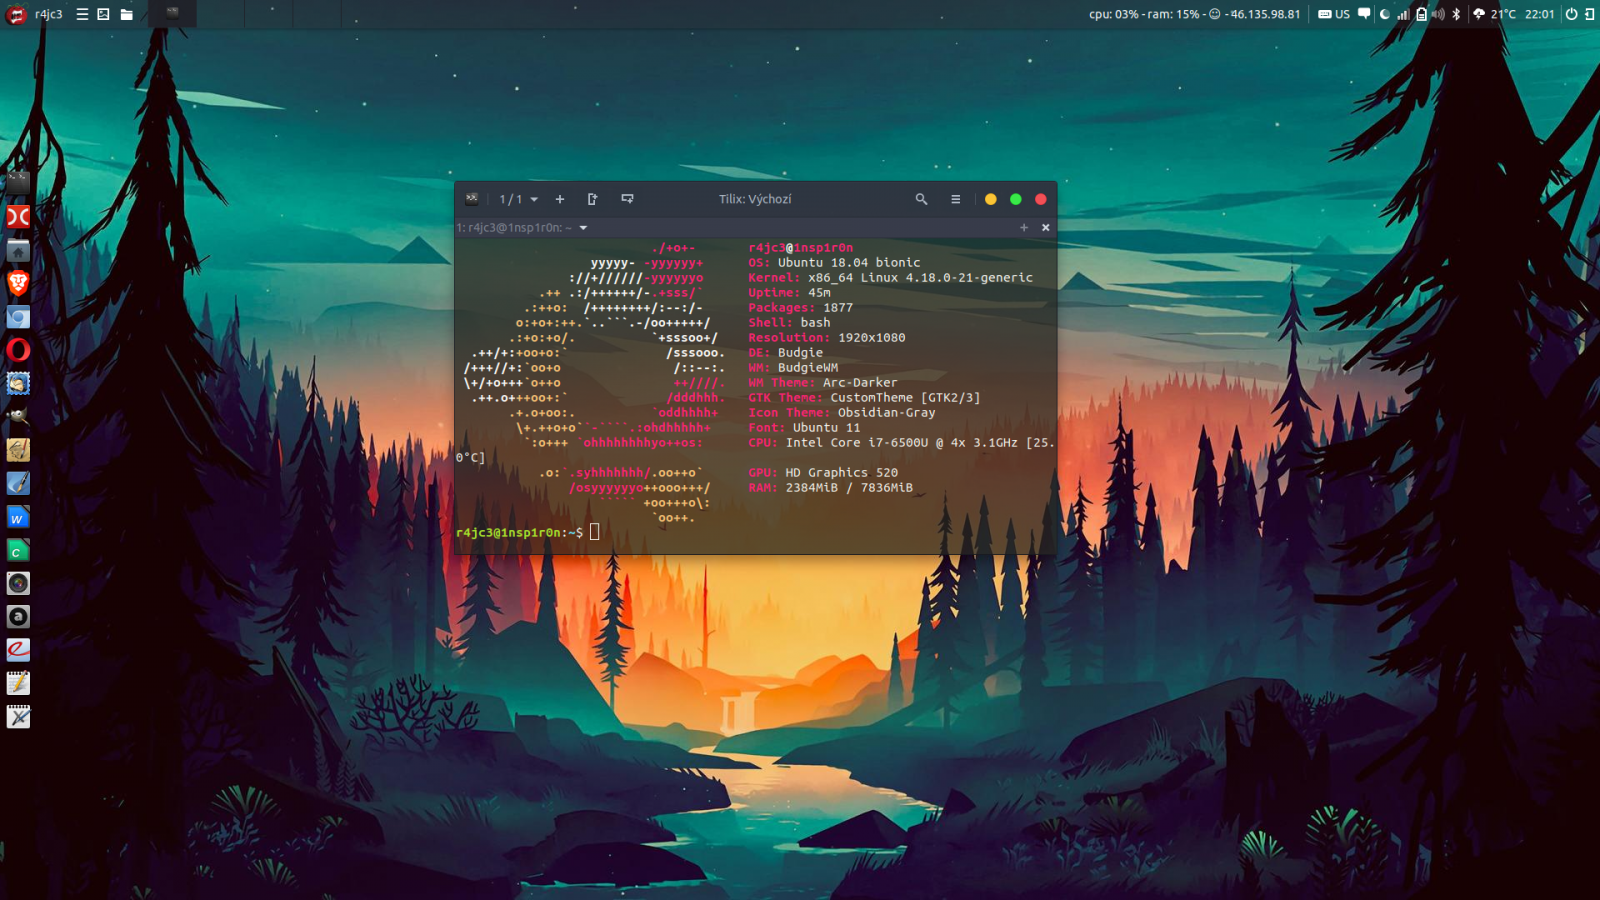
Task: Select the r4jc3@1nsp1r0n terminal tab
Action: click(x=515, y=228)
